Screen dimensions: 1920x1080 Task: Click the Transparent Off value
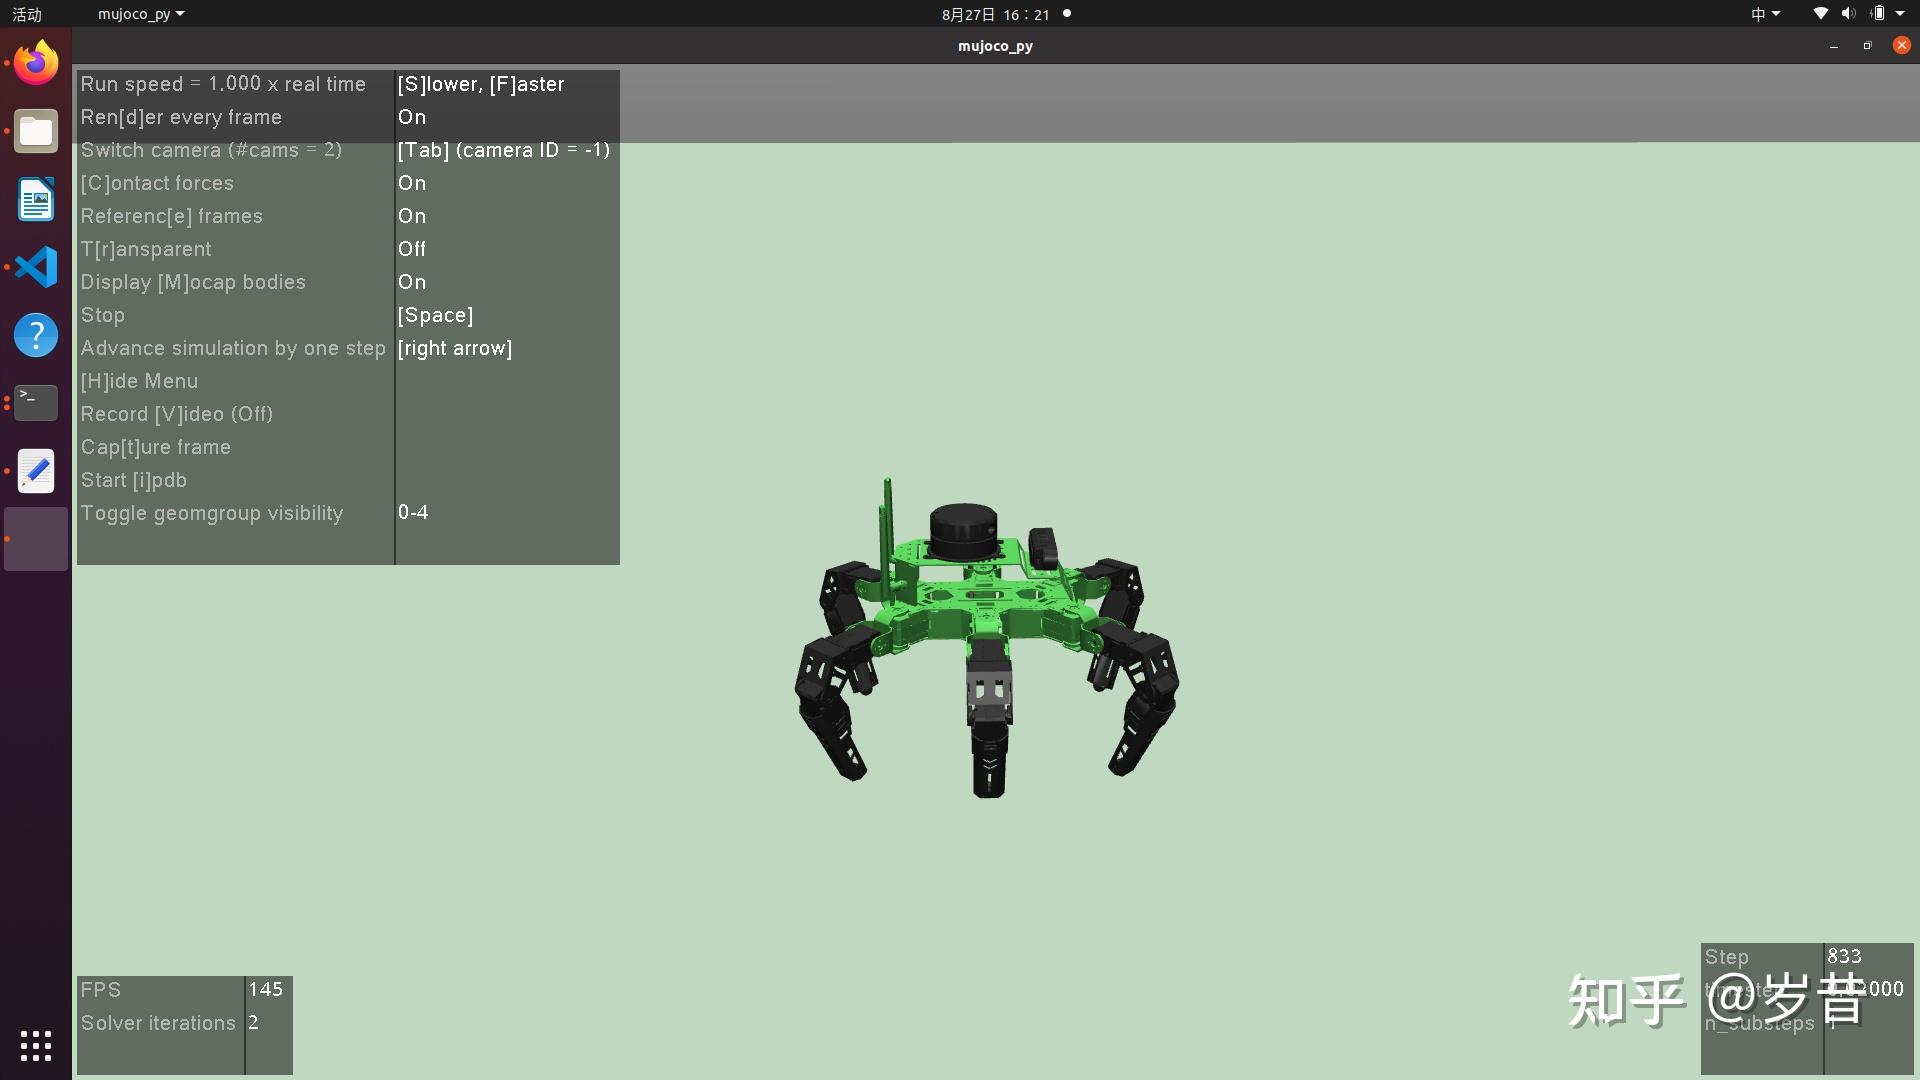412,249
